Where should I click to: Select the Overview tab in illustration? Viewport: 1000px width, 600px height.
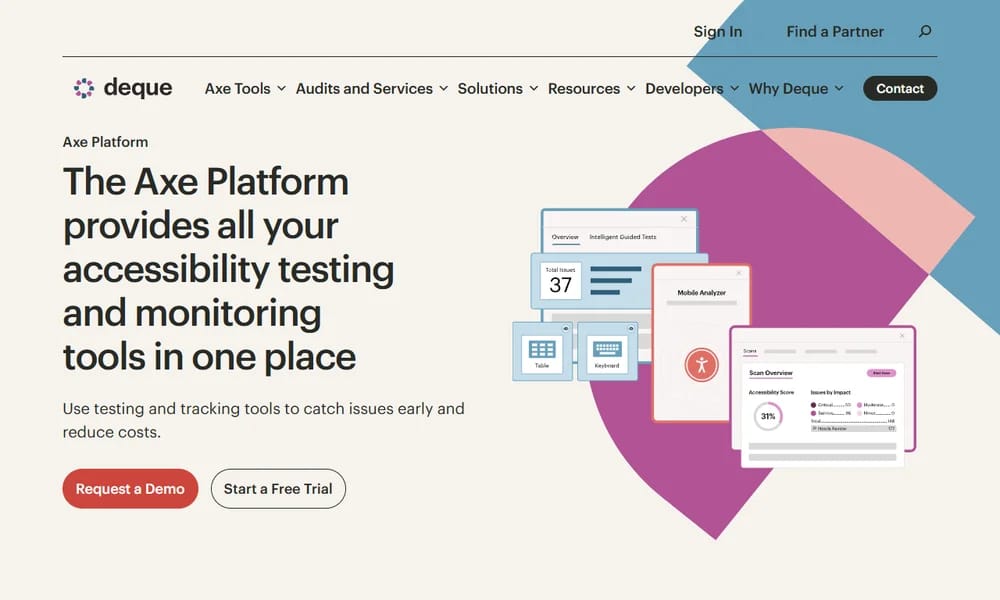pyautogui.click(x=565, y=237)
